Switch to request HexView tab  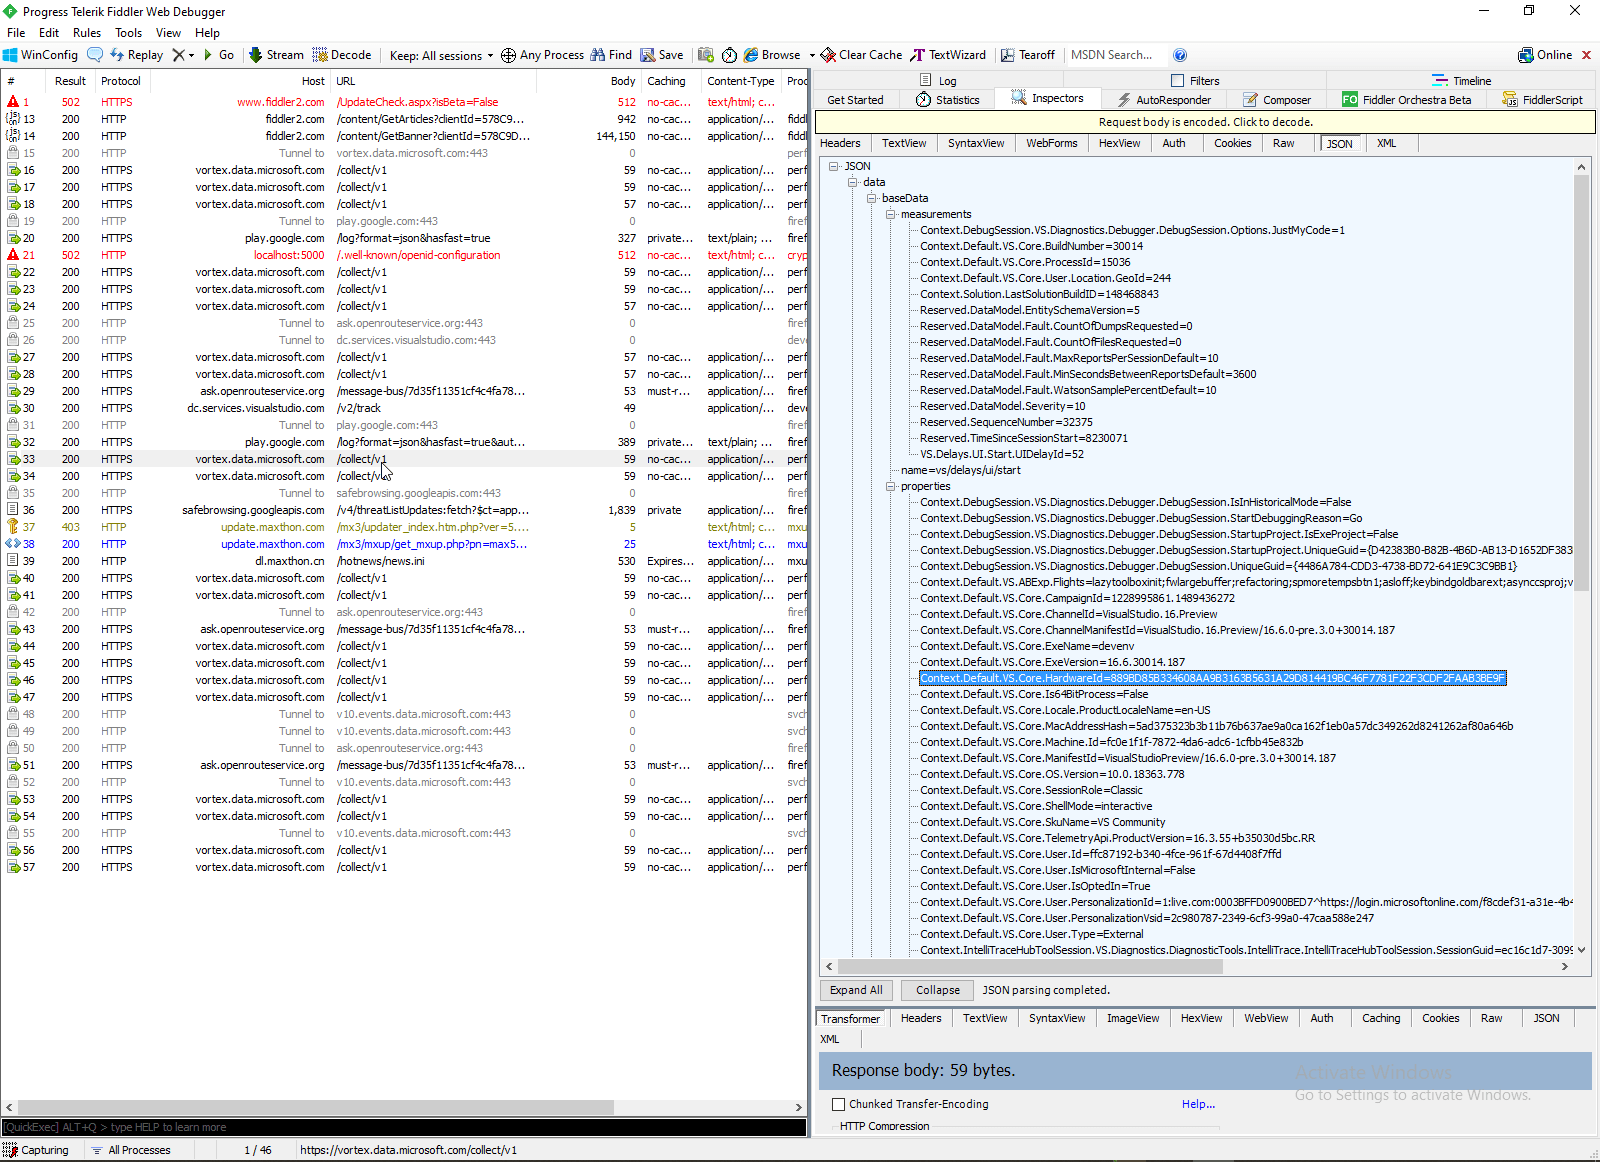pyautogui.click(x=1119, y=143)
